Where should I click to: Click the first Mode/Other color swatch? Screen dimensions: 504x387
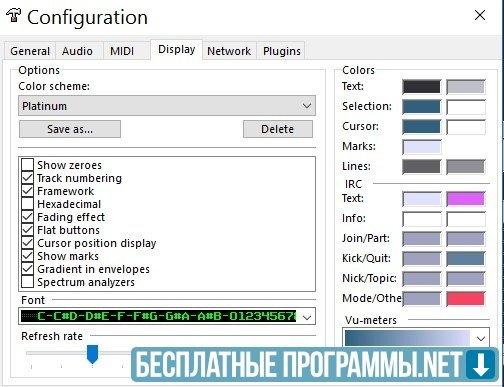[x=421, y=299]
